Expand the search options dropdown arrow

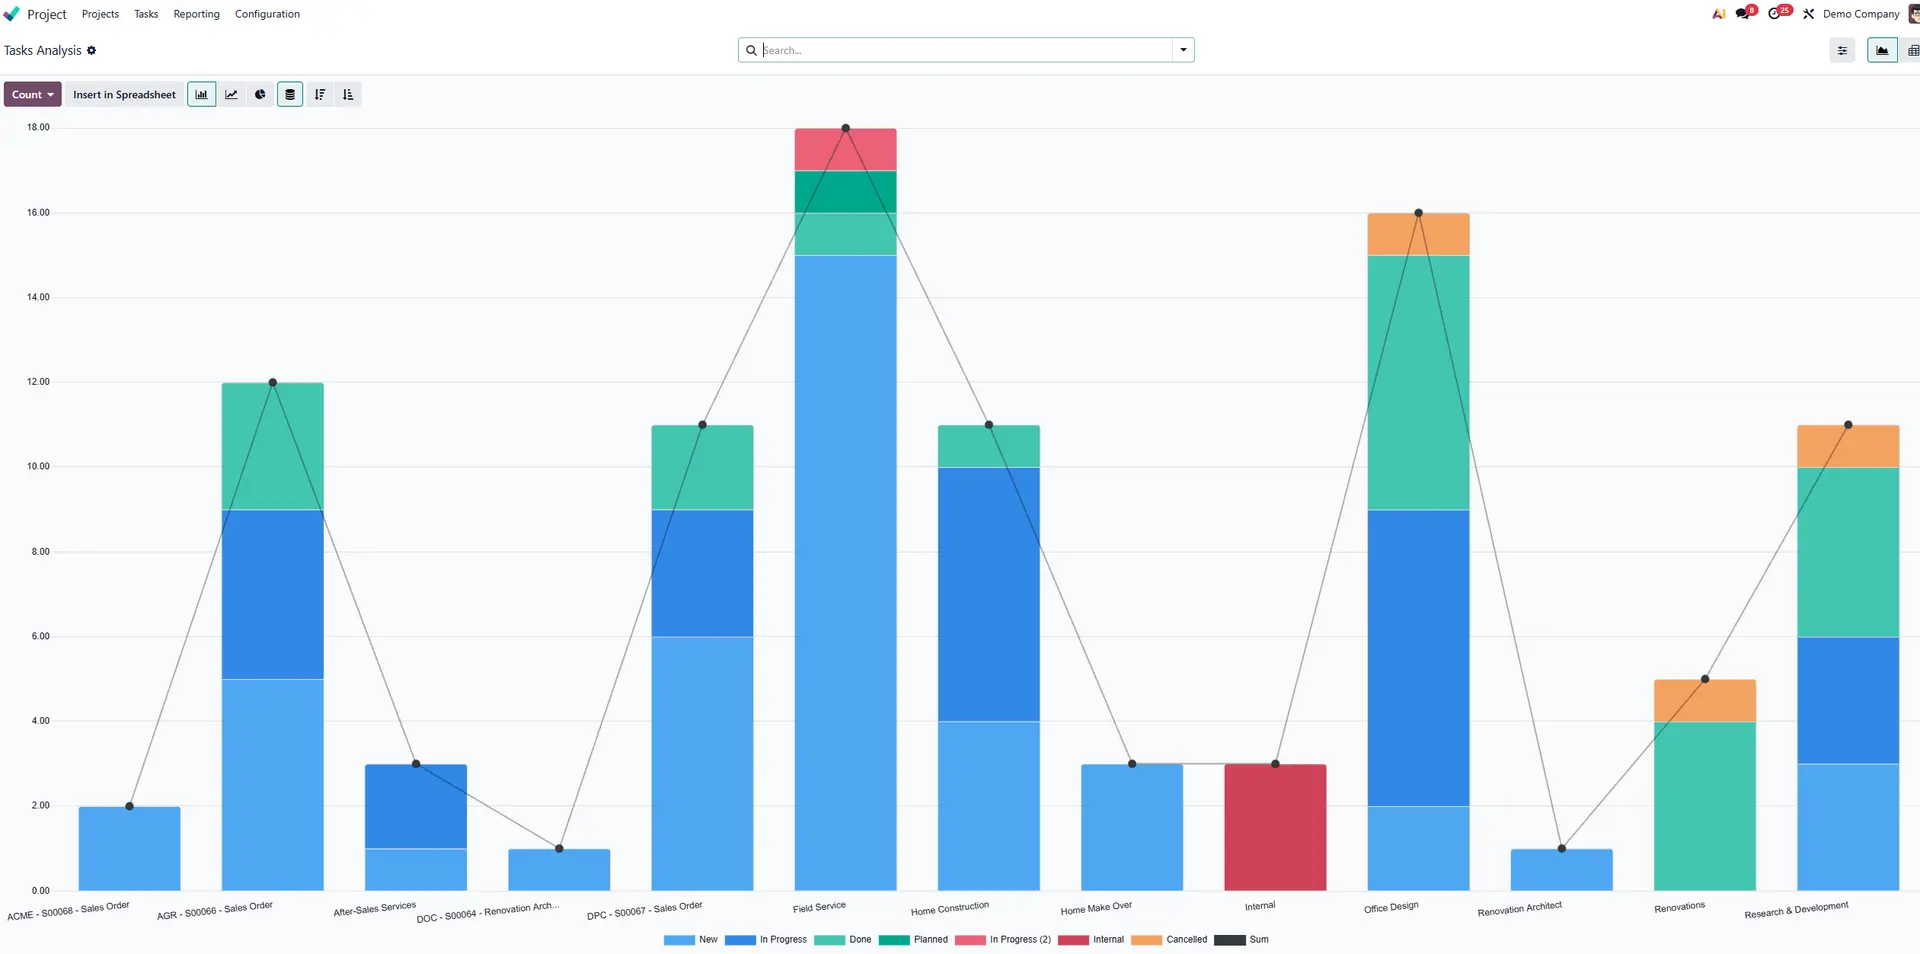click(x=1183, y=50)
